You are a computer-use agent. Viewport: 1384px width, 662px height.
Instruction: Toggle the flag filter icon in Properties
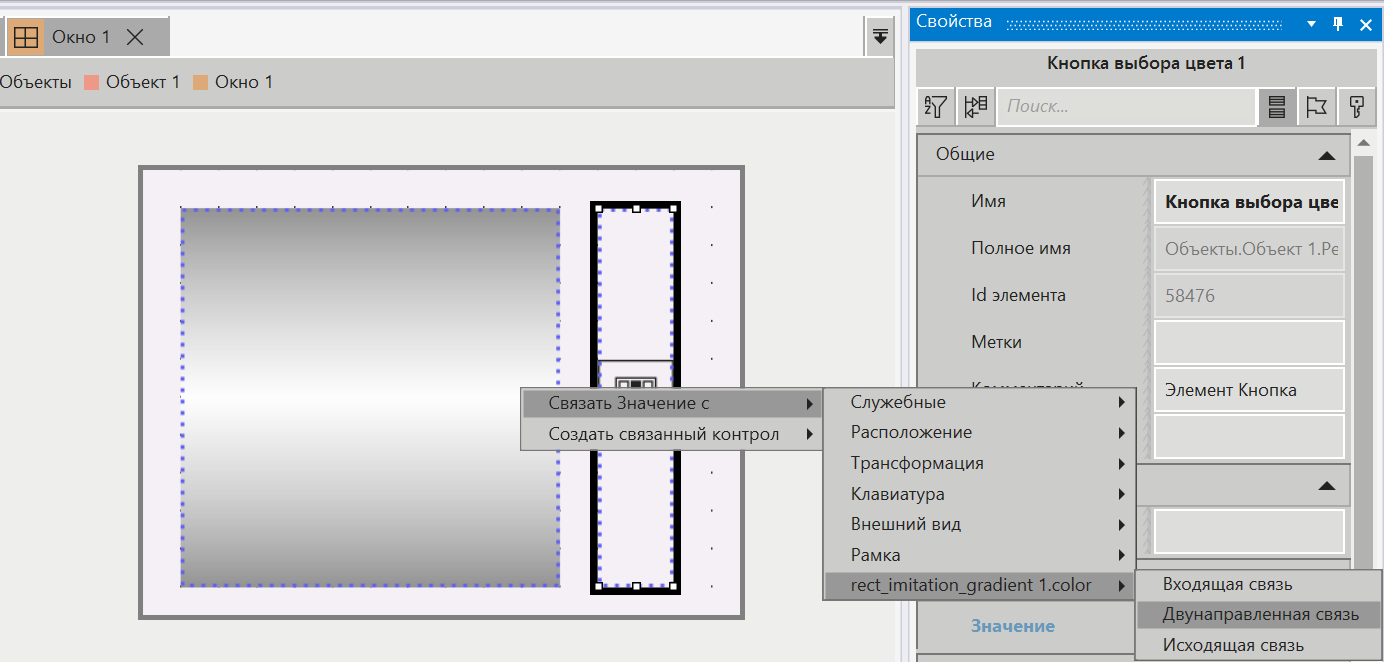pos(1316,107)
